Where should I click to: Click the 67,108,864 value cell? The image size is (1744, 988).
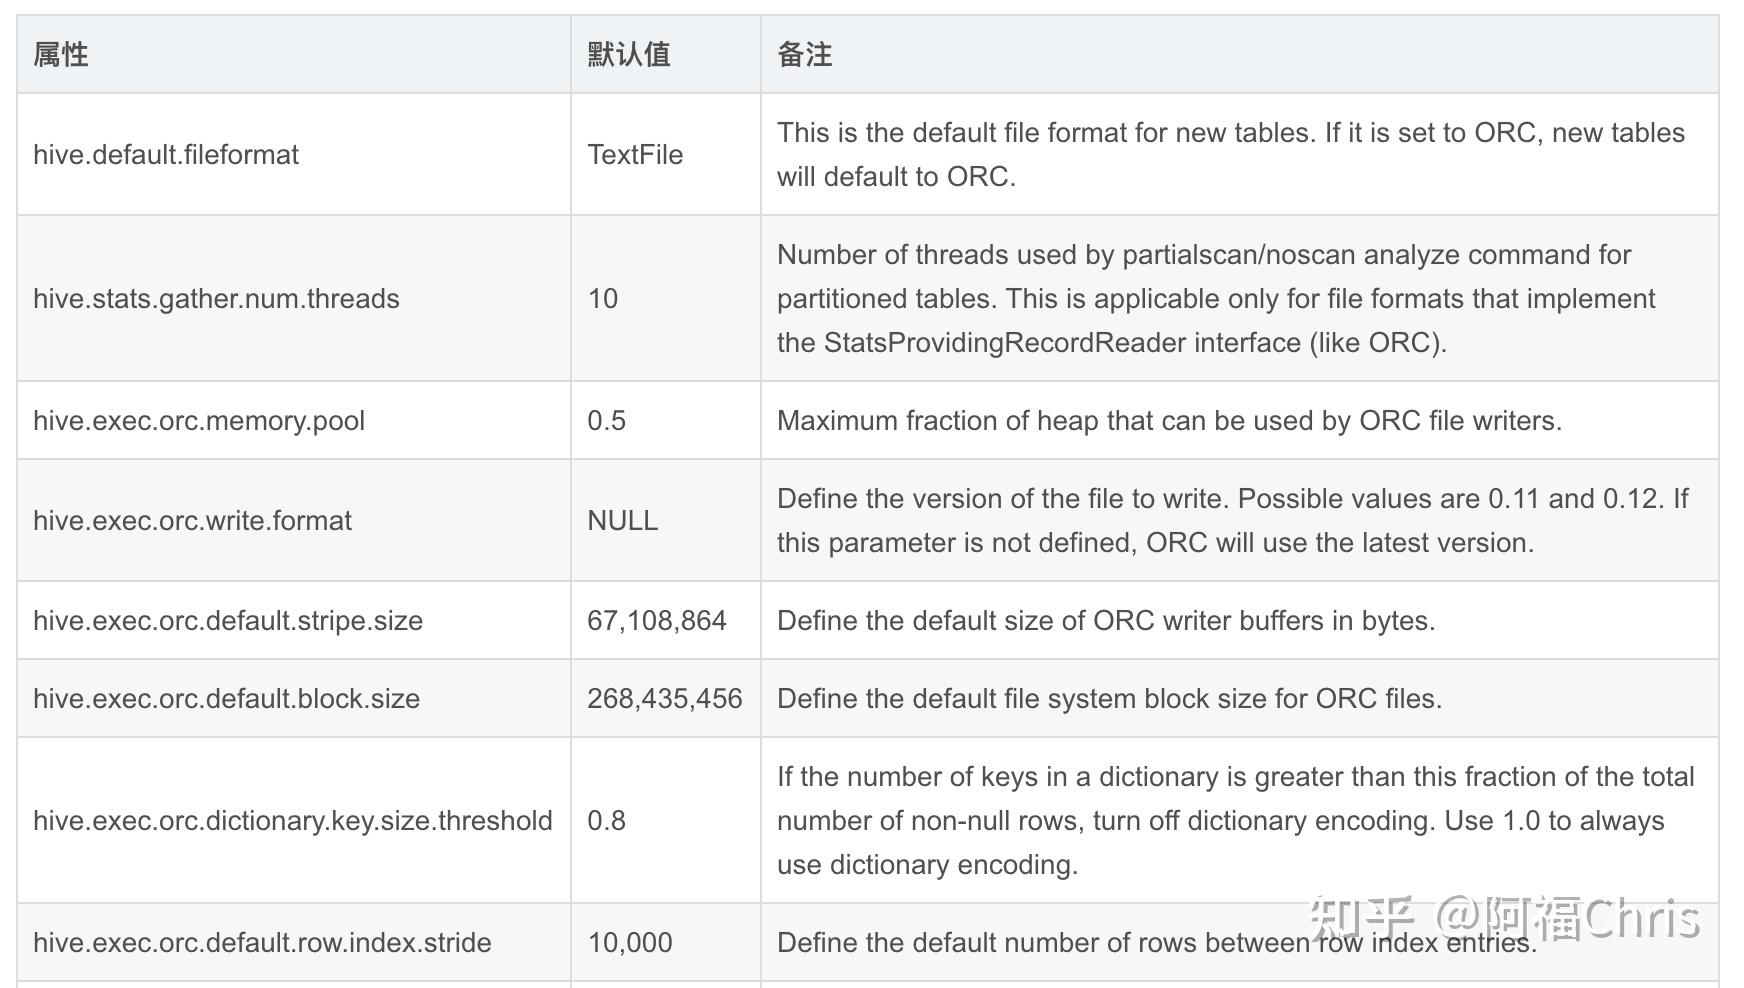pyautogui.click(x=657, y=621)
